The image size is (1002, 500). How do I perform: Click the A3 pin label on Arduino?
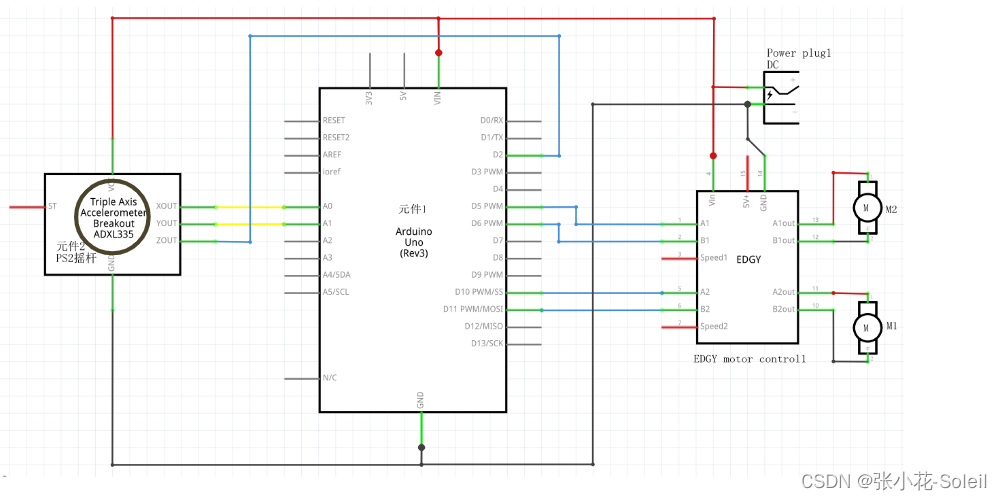328,258
